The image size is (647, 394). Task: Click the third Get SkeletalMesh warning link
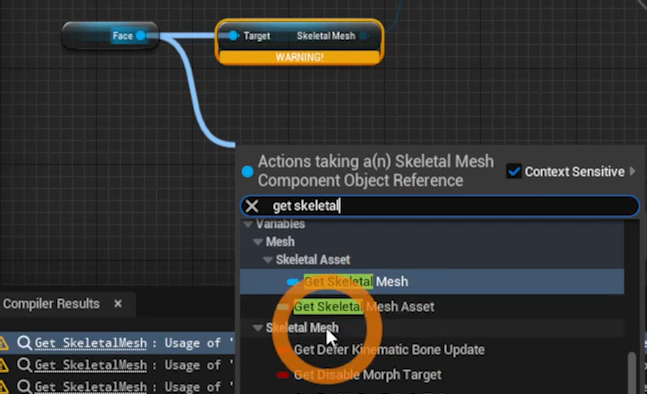pos(91,387)
